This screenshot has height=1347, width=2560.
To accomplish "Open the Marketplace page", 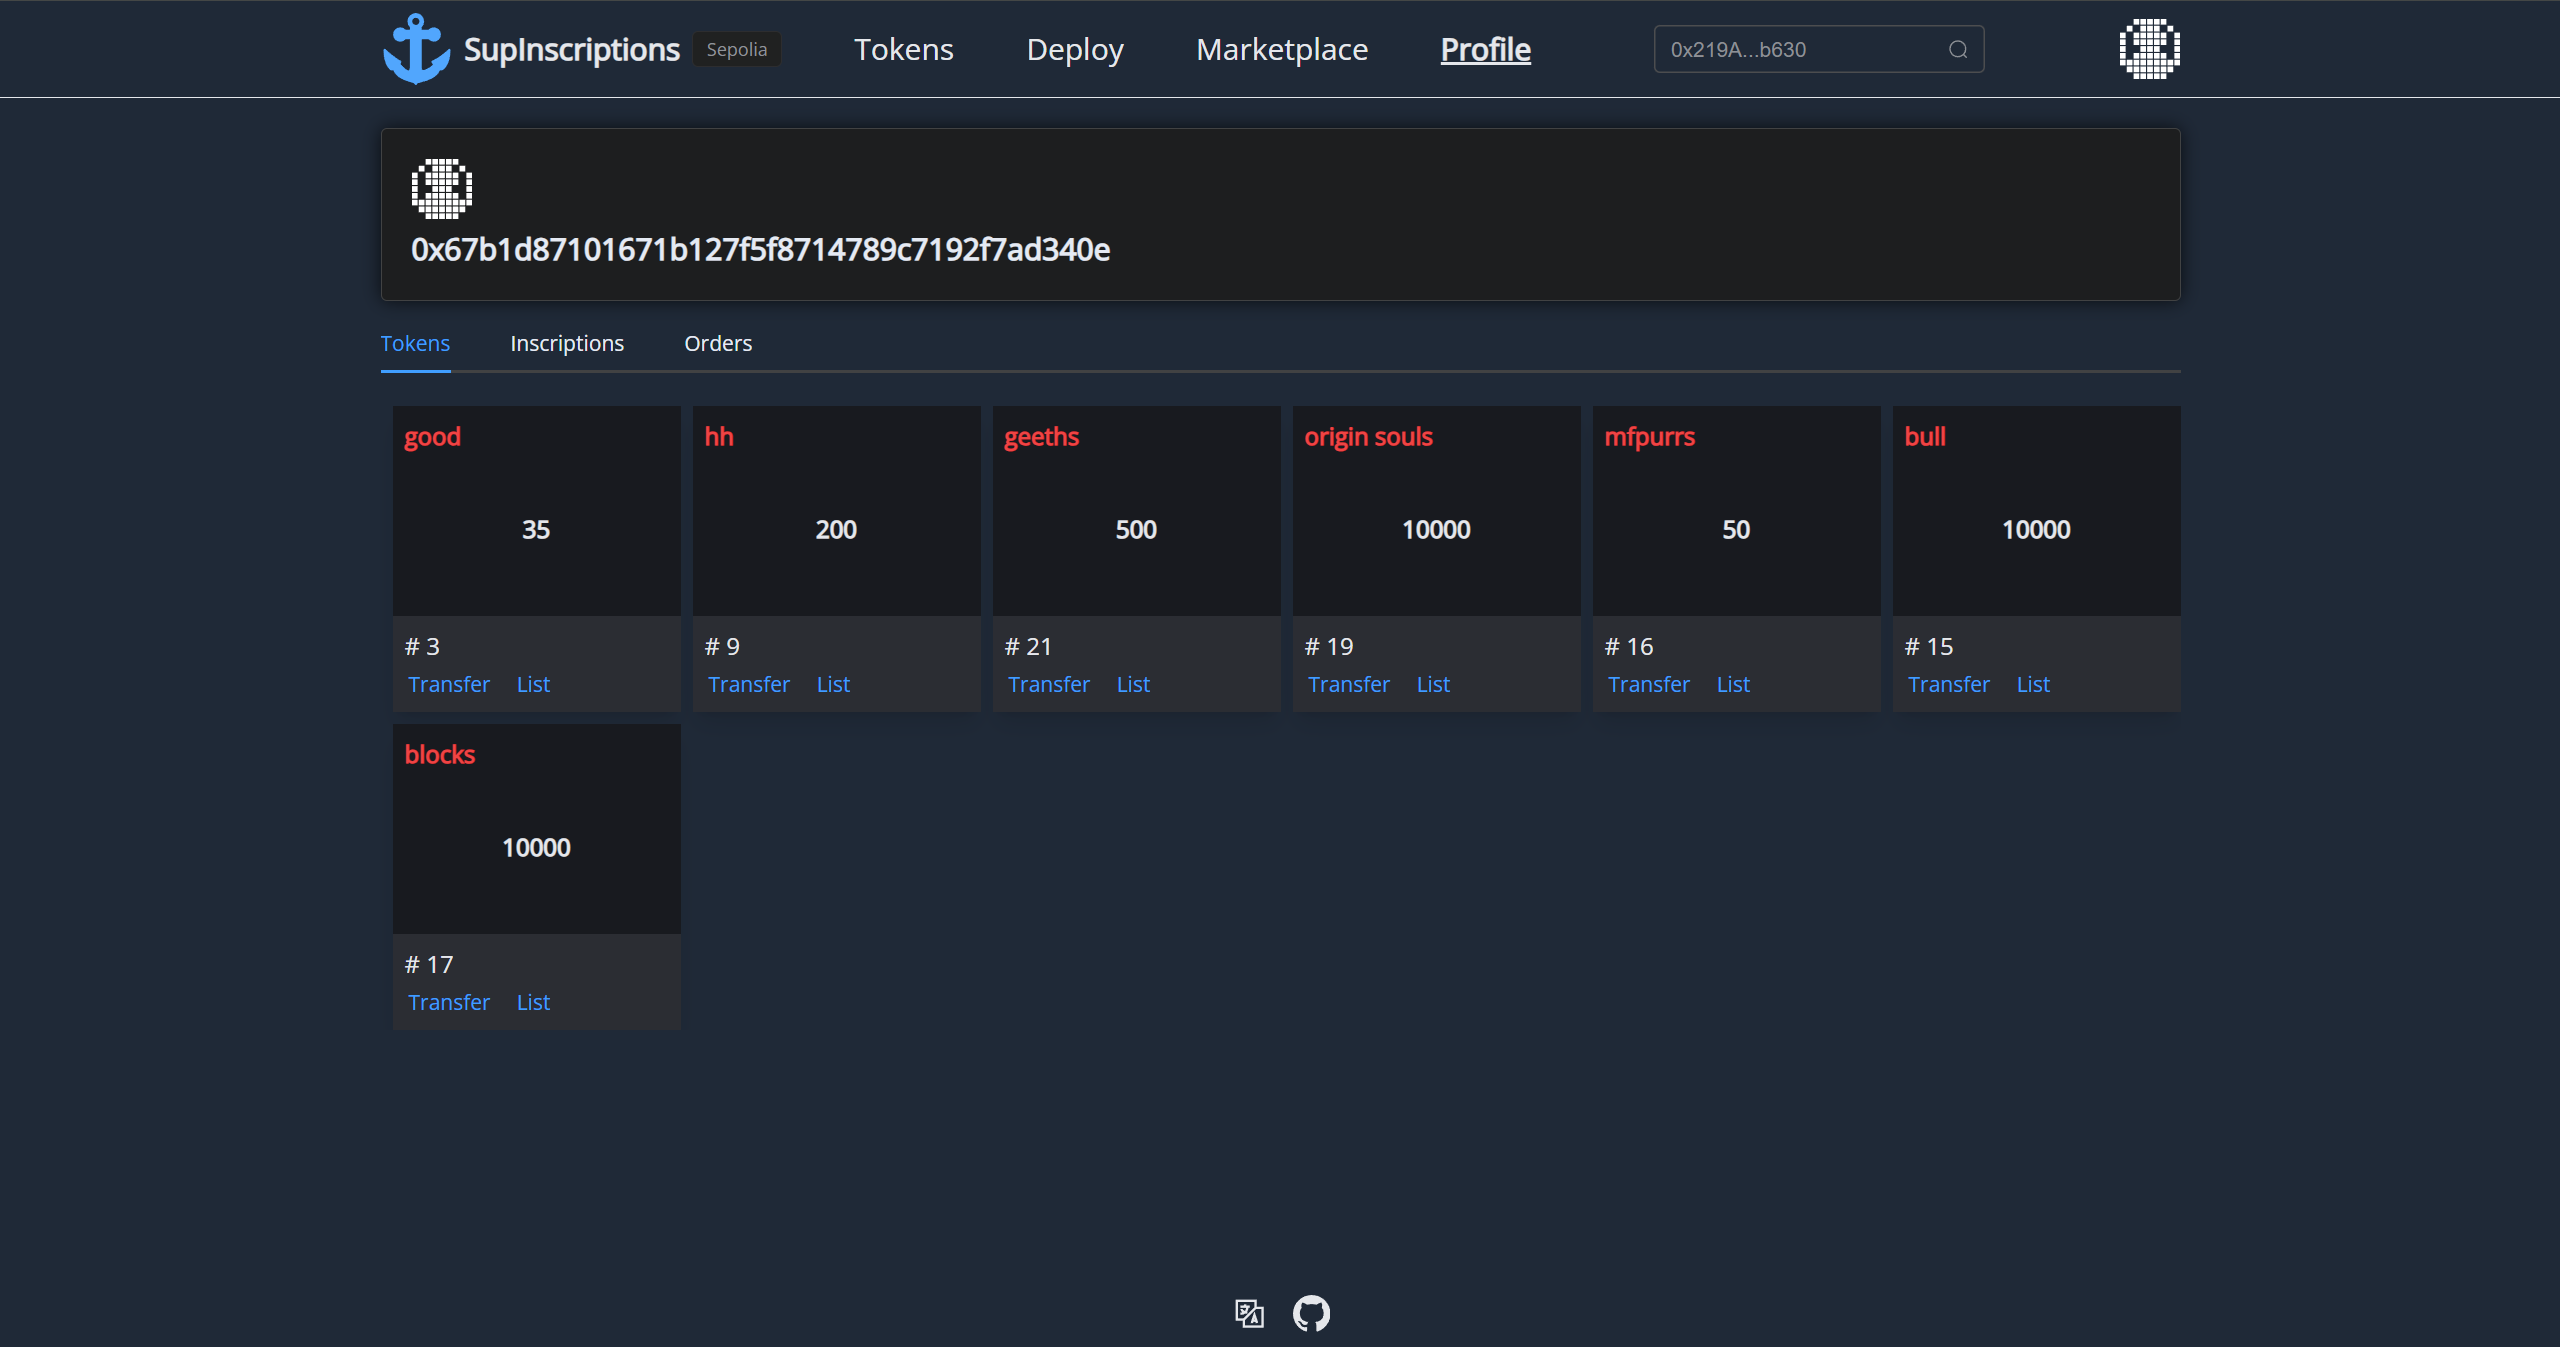I will tap(1282, 49).
